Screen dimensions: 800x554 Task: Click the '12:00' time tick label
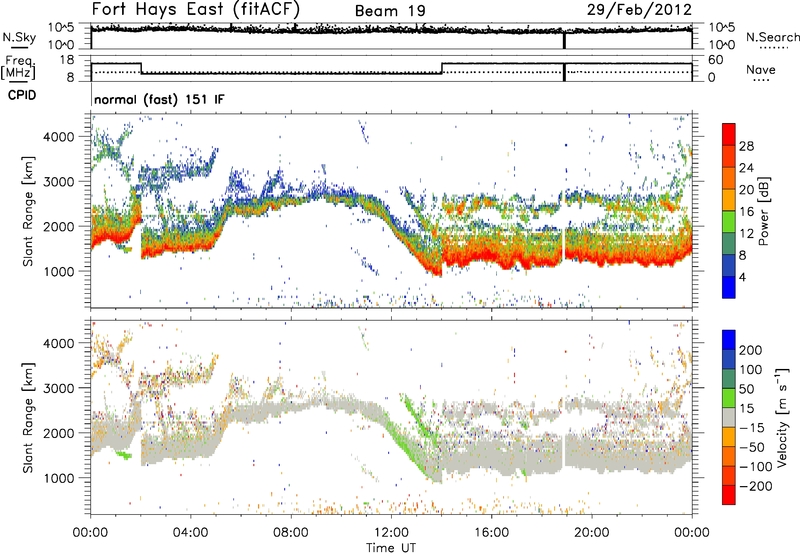tap(391, 533)
